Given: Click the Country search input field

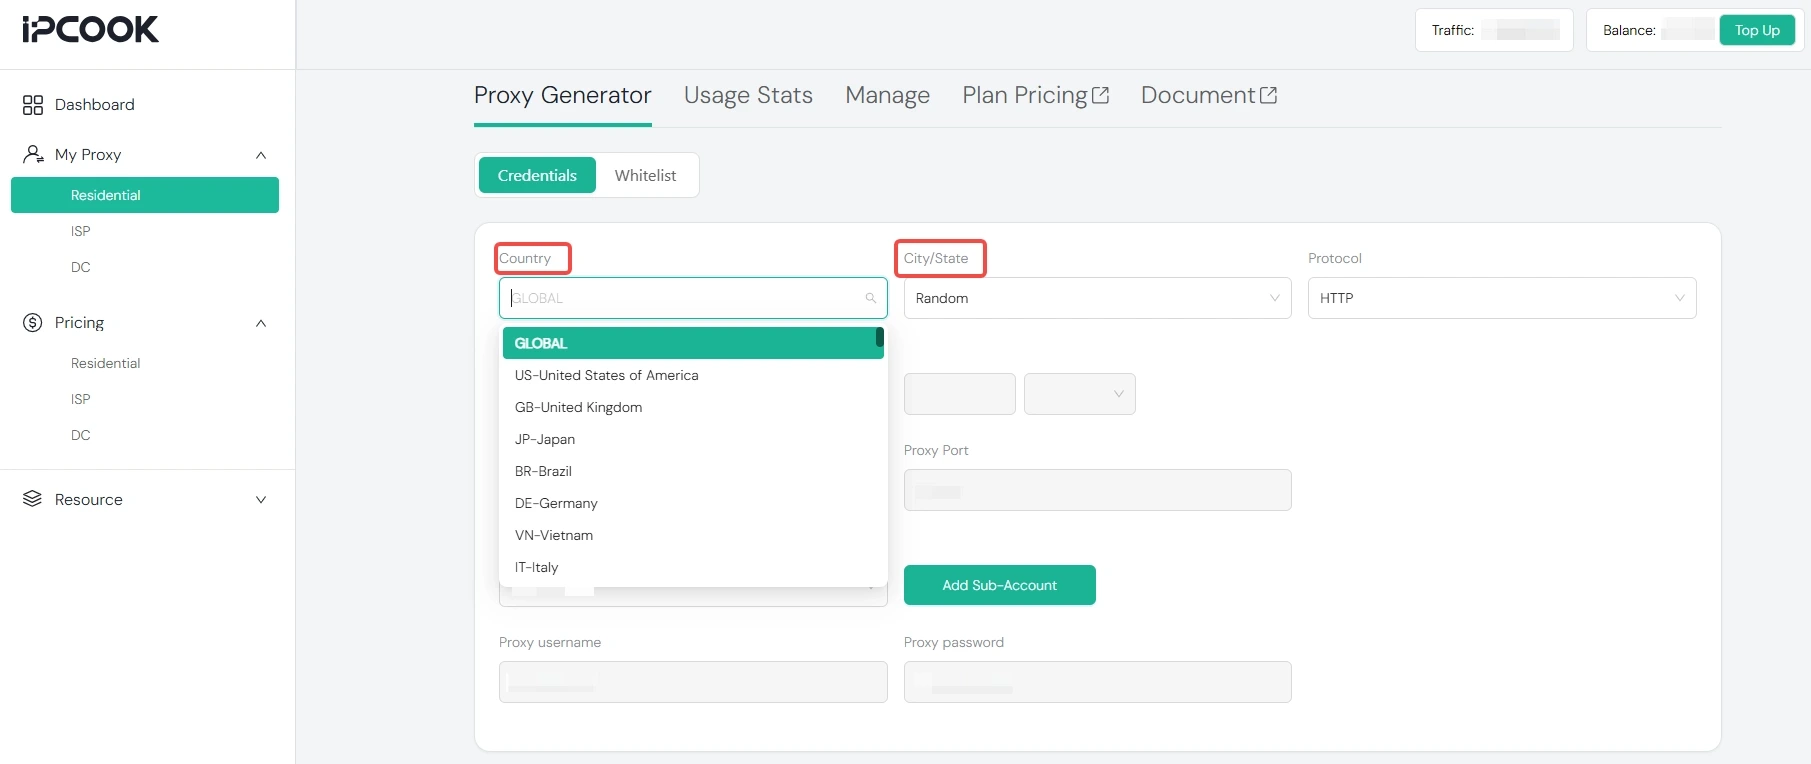Looking at the screenshot, I should (x=693, y=298).
